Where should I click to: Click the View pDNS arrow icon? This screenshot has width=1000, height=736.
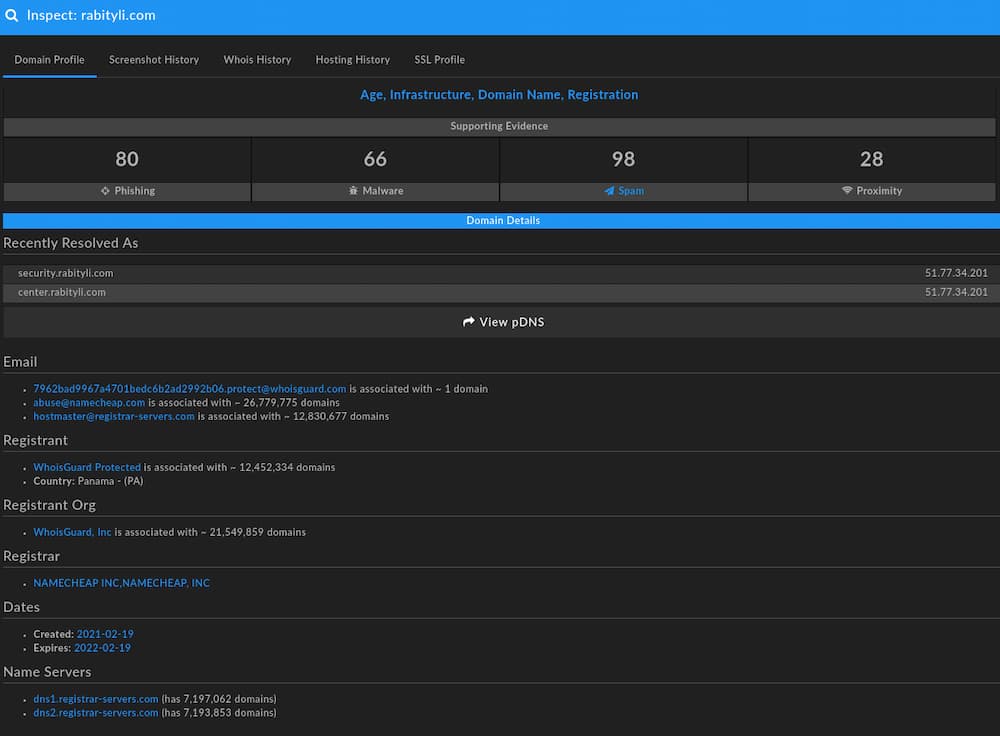(x=469, y=322)
